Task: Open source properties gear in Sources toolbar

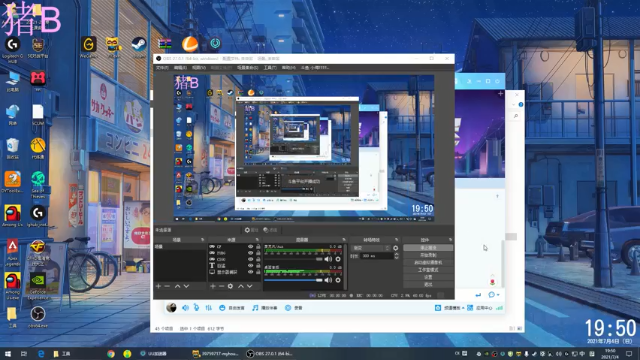Action: (231, 287)
